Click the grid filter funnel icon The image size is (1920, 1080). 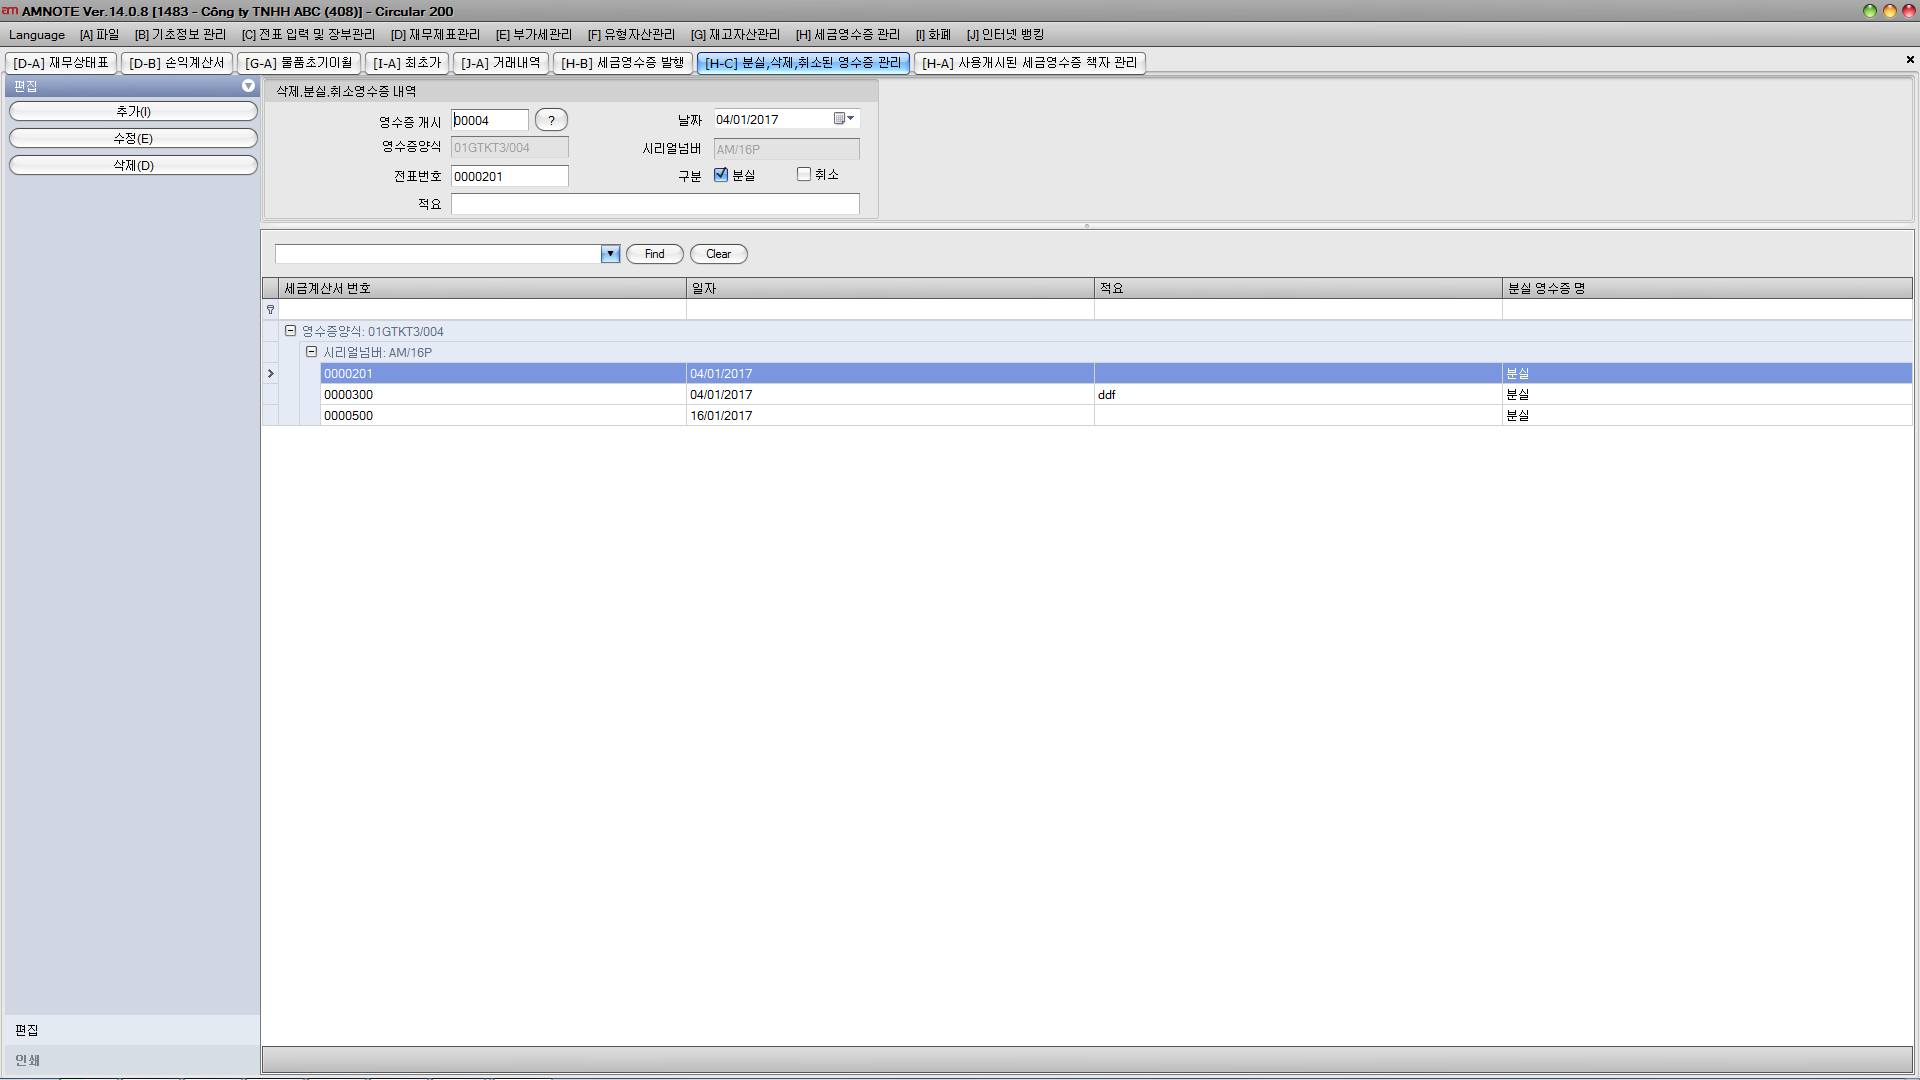click(x=270, y=310)
